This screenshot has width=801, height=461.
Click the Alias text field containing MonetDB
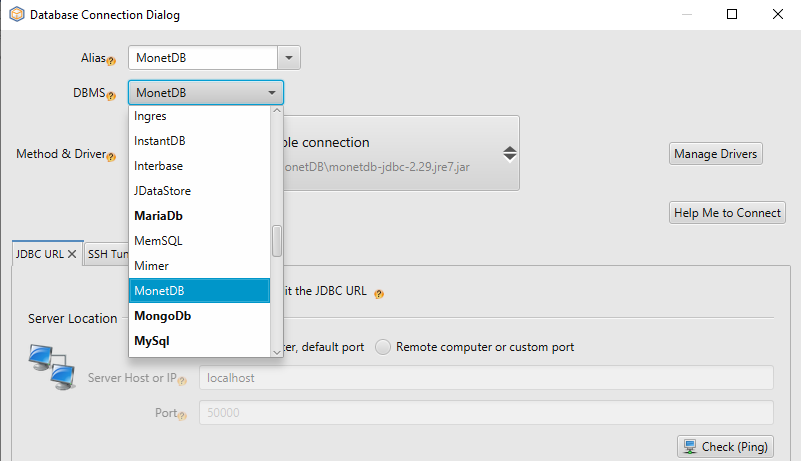(x=203, y=58)
